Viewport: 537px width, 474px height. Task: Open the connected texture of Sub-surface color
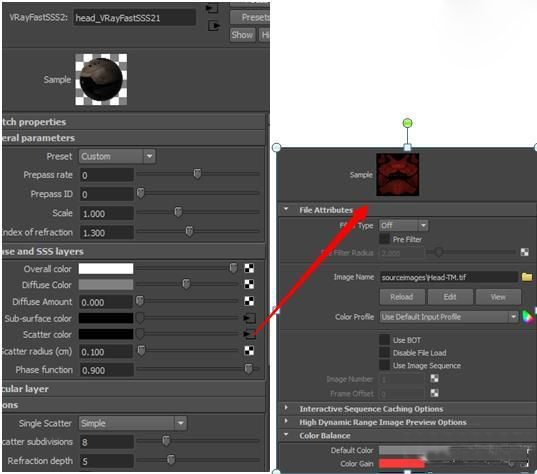(x=250, y=318)
